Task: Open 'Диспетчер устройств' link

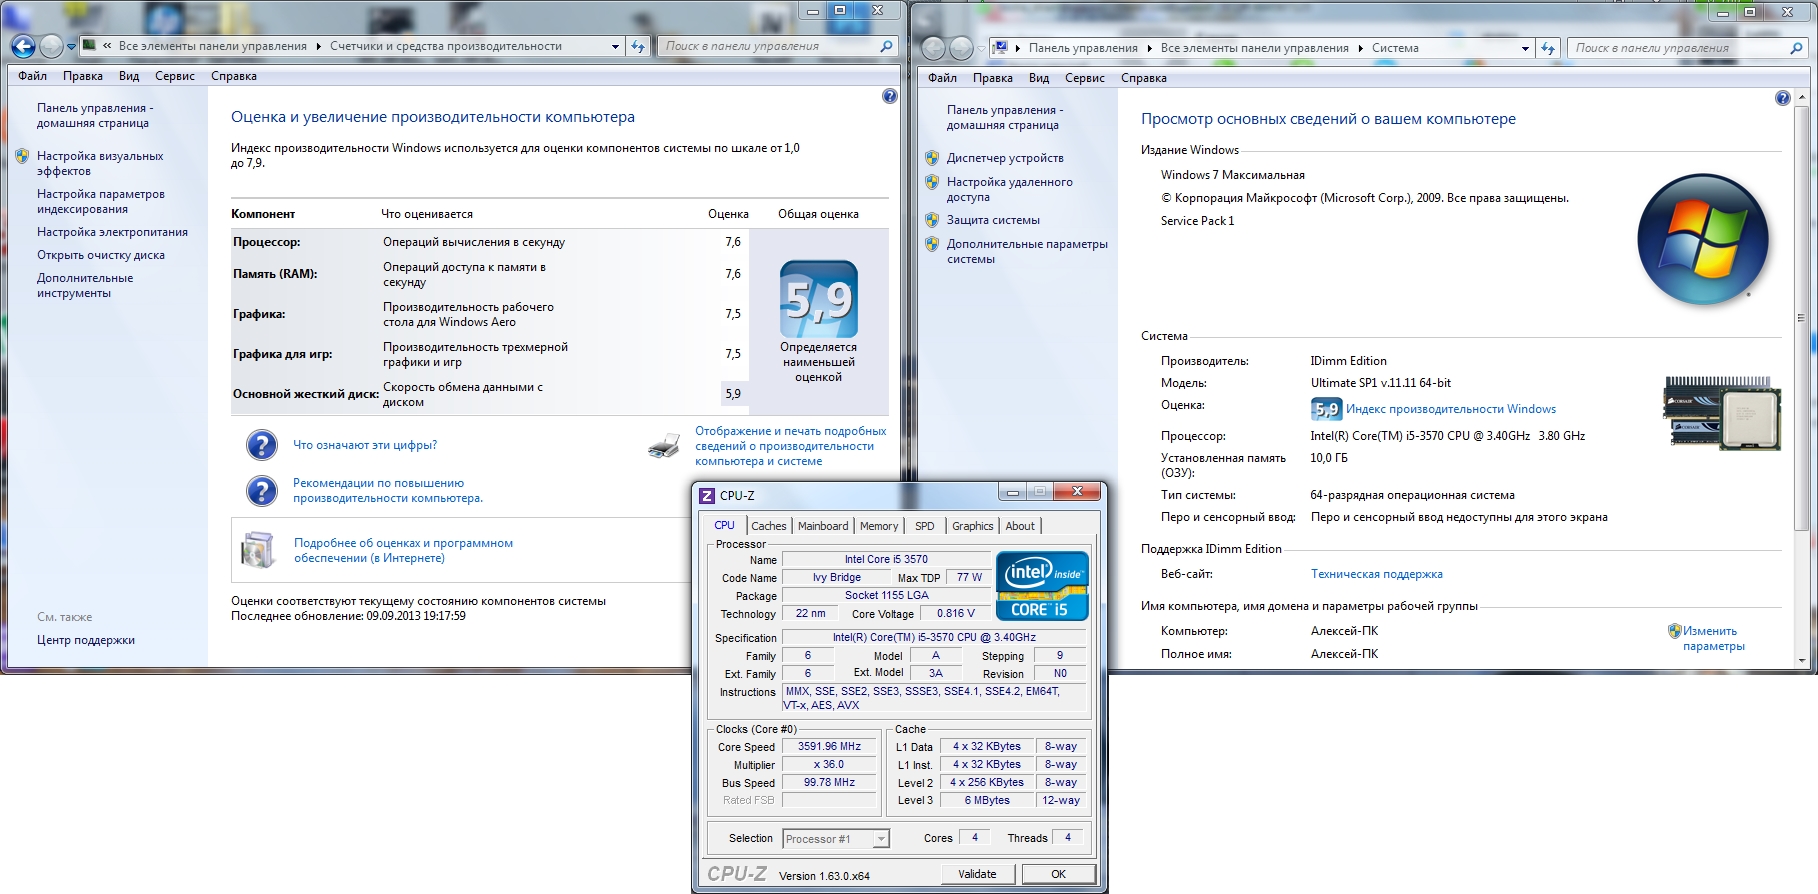Action: click(x=1005, y=158)
